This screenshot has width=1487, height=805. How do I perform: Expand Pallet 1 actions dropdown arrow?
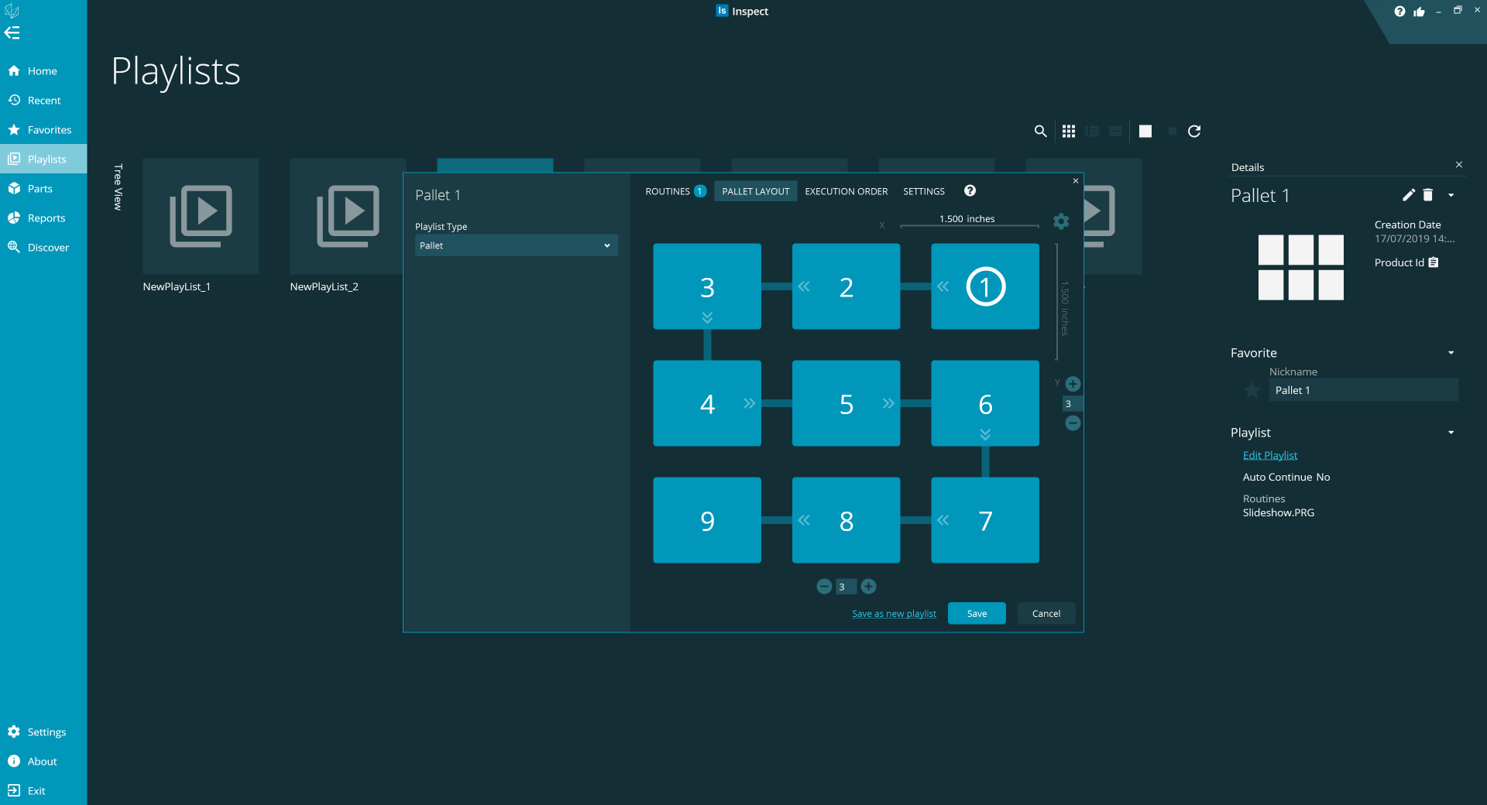[x=1451, y=195]
